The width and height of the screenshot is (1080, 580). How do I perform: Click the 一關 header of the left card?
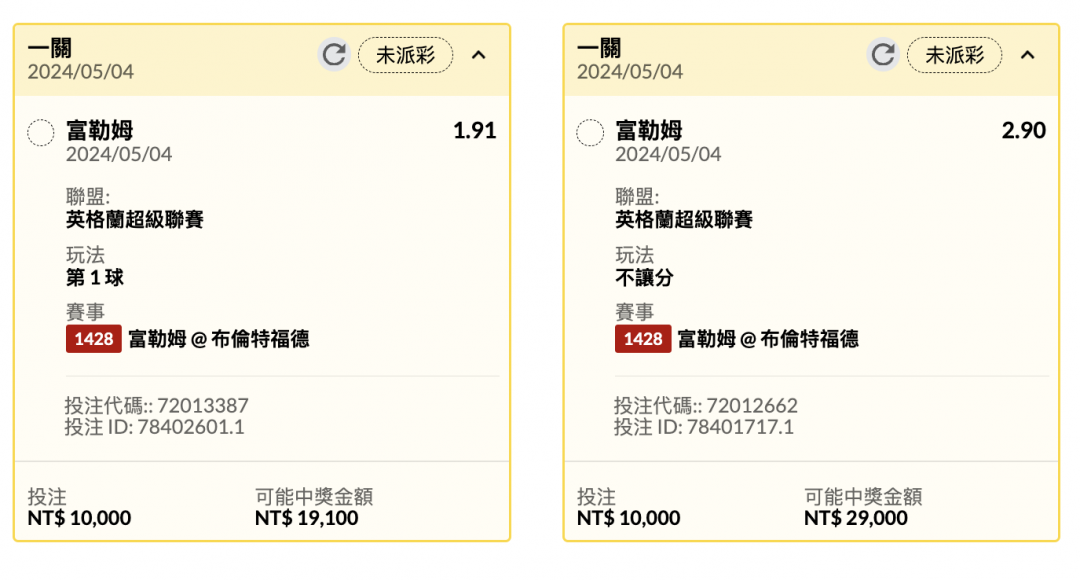coord(50,48)
